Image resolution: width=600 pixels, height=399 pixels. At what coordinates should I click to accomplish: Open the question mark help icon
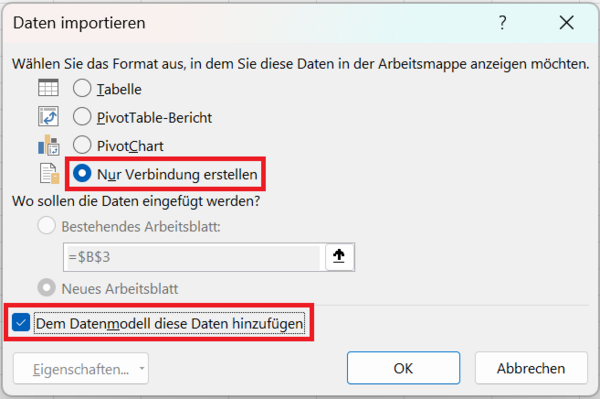click(x=502, y=23)
